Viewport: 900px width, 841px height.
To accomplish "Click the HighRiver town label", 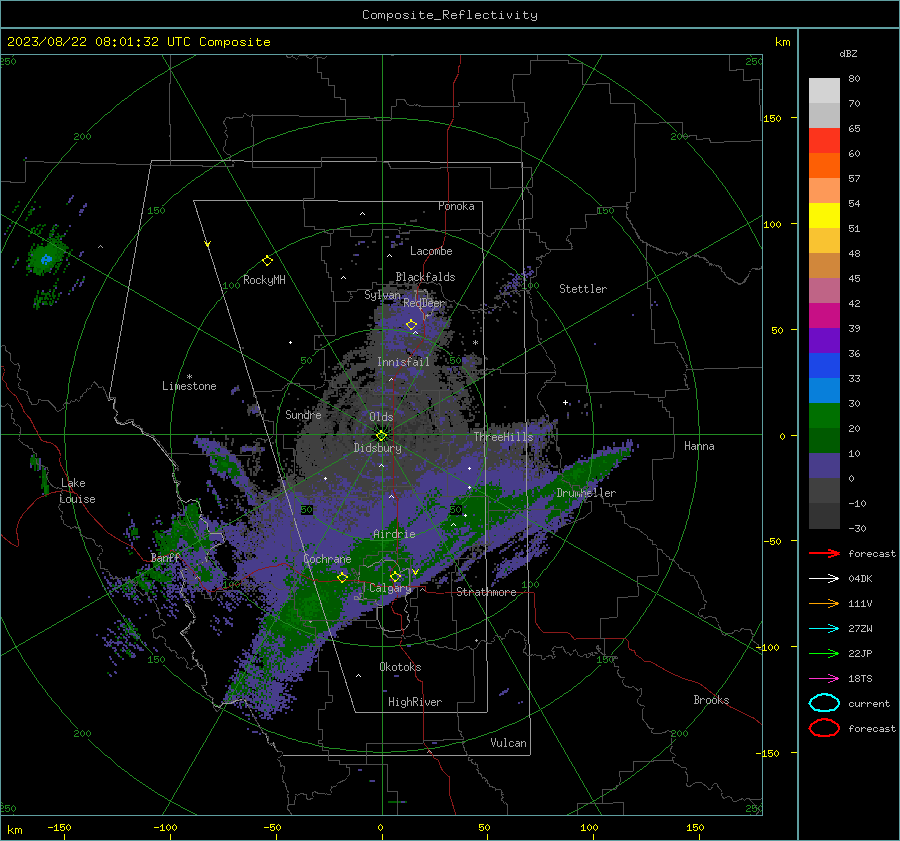I will click(415, 702).
